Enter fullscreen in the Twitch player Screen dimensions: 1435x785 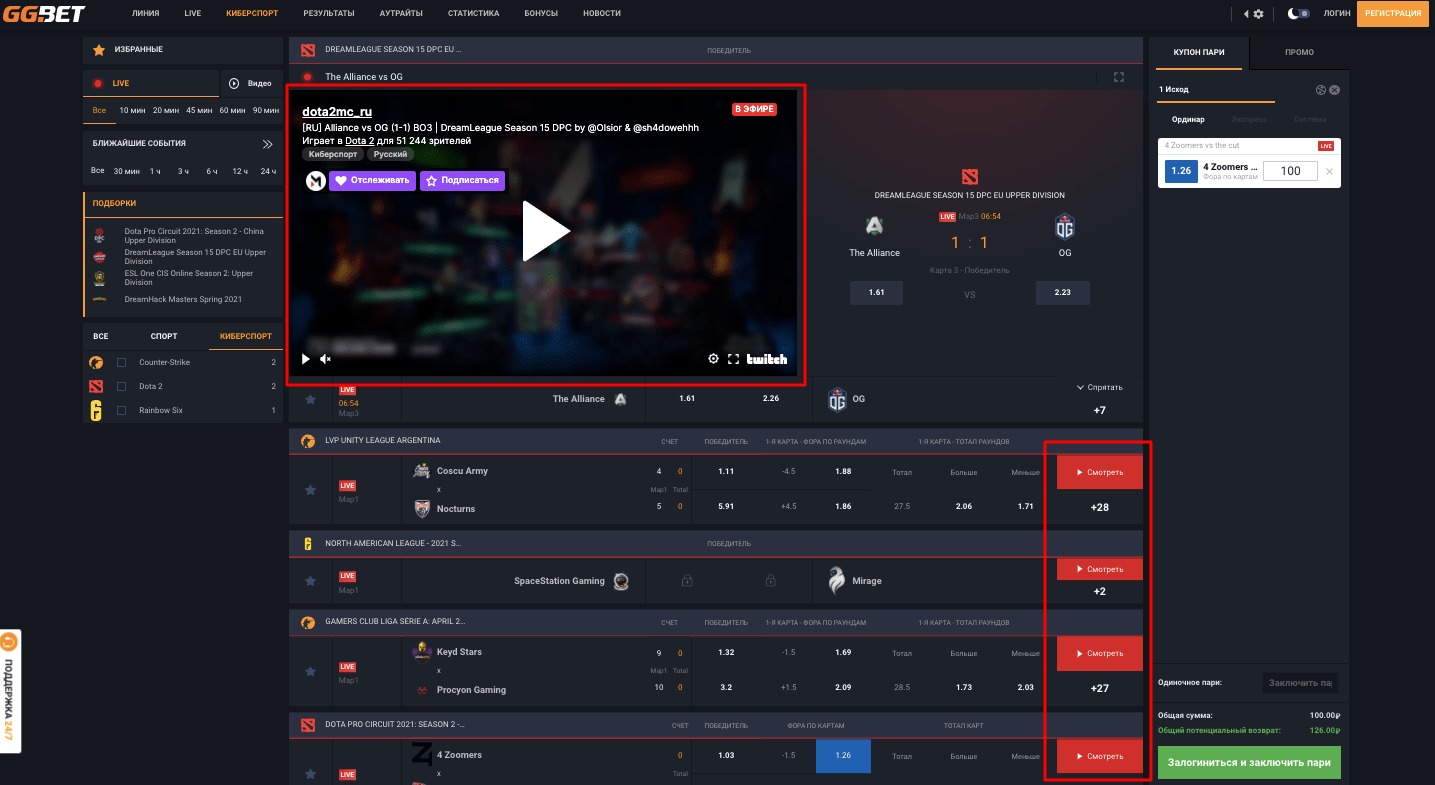click(x=733, y=359)
